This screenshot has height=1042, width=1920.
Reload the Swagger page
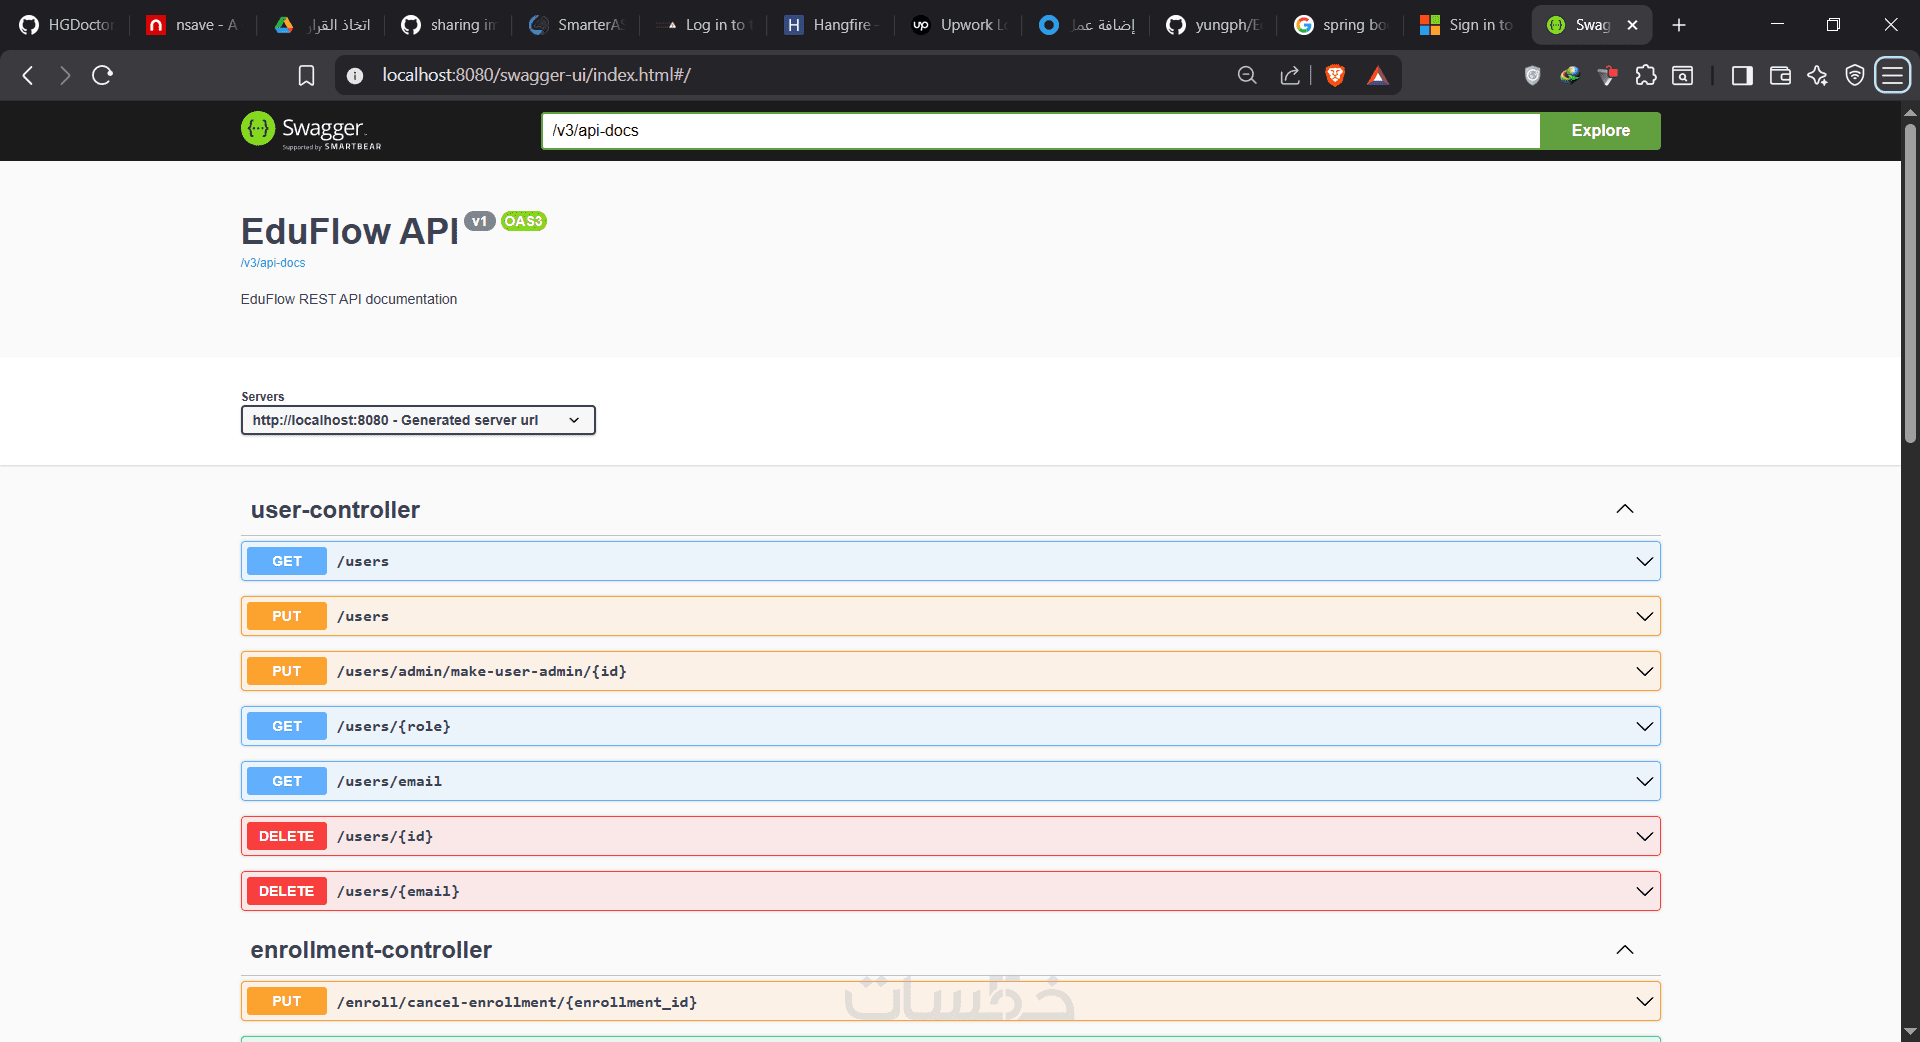(x=102, y=75)
